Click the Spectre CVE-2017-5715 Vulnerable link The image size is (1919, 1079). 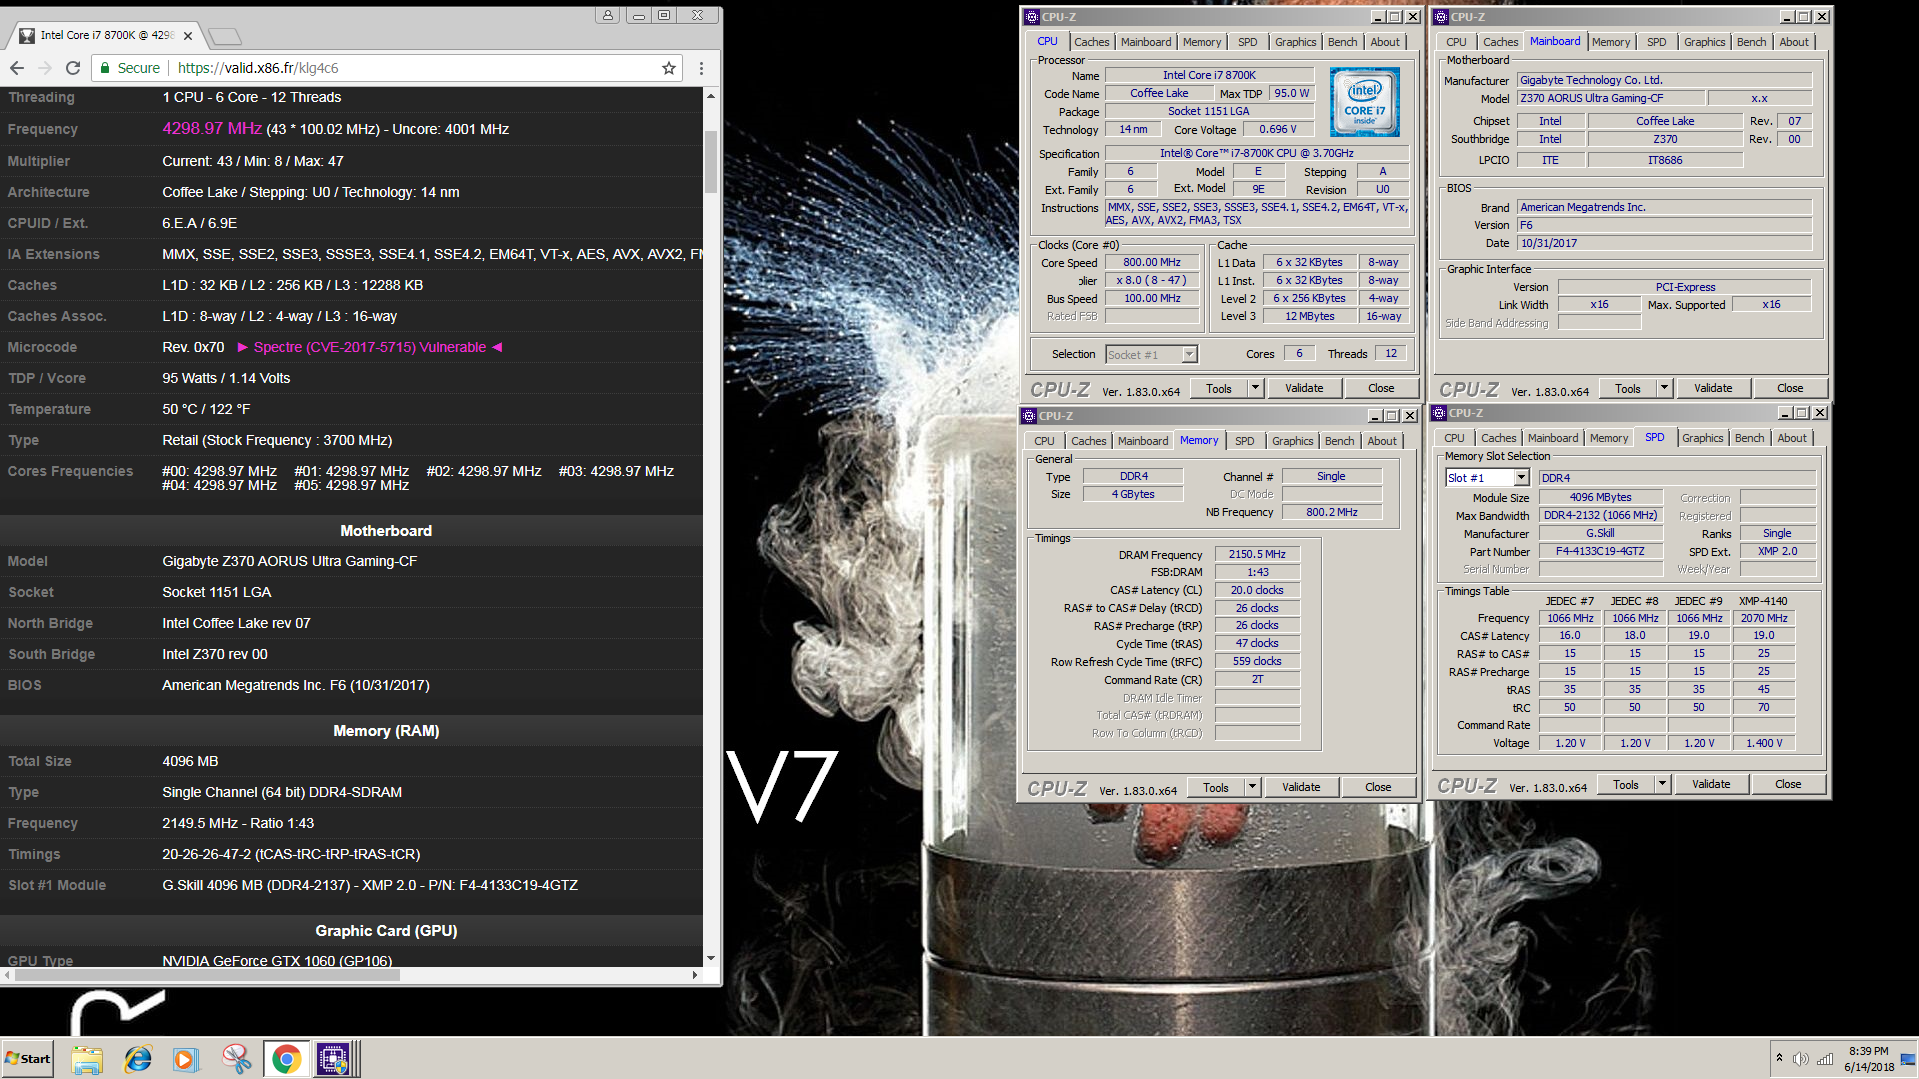369,347
